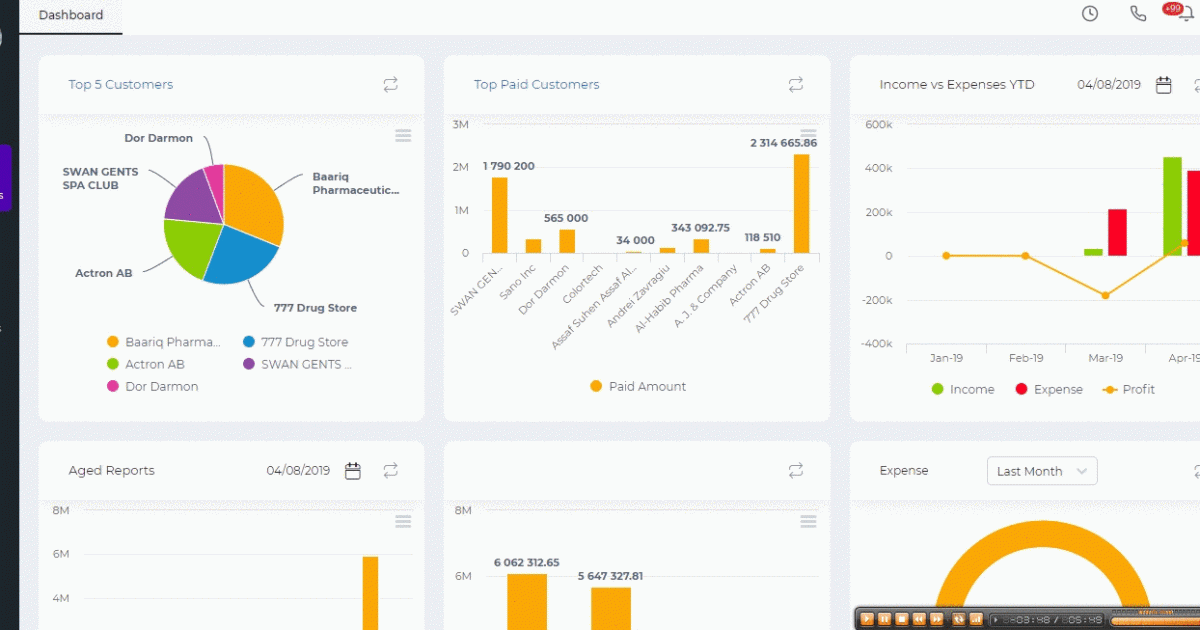Open Aged Reports chart hamburger menu
Viewport: 1200px width, 630px height.
pyautogui.click(x=403, y=521)
